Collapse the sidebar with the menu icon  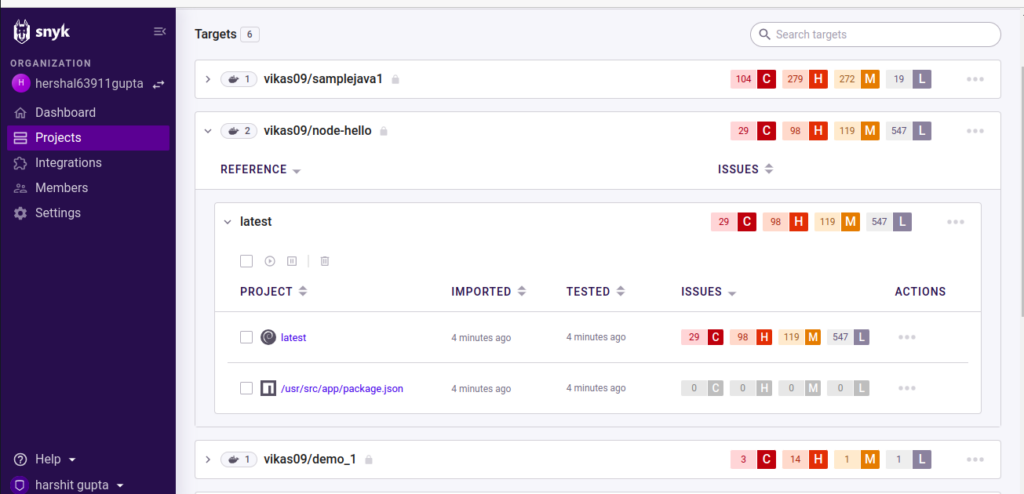(159, 32)
